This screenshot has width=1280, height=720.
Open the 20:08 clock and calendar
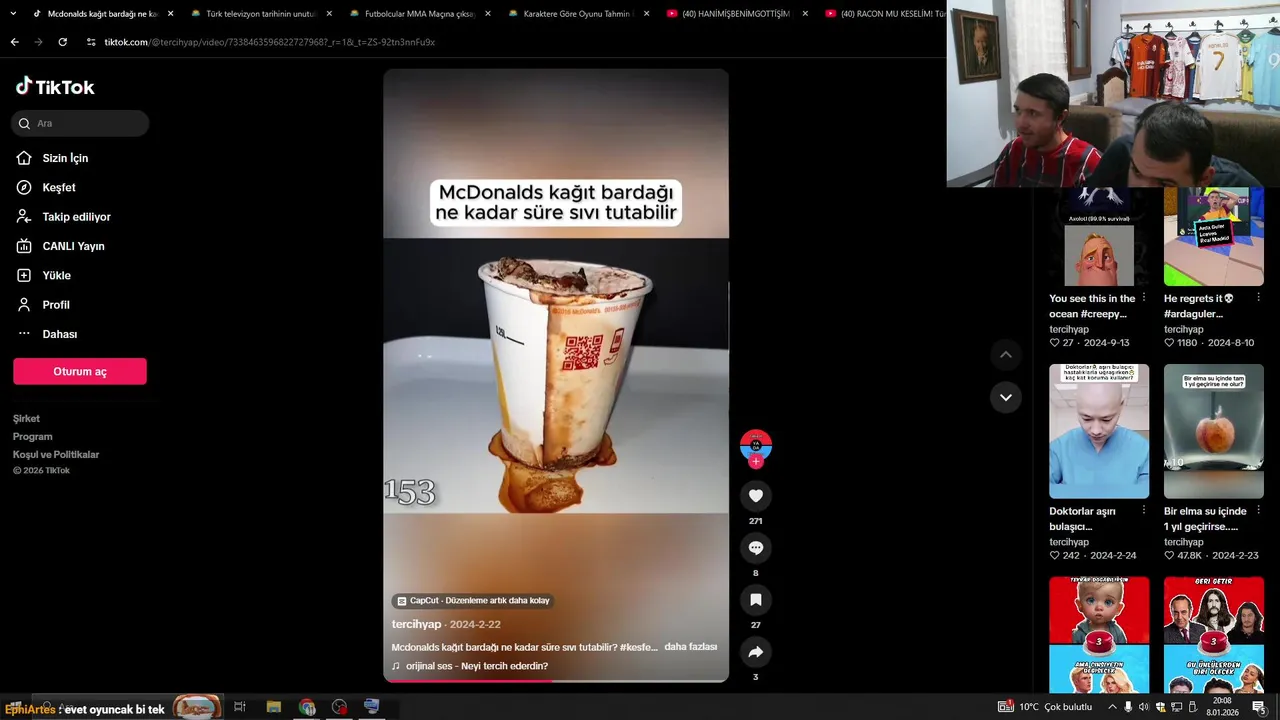pos(1222,707)
